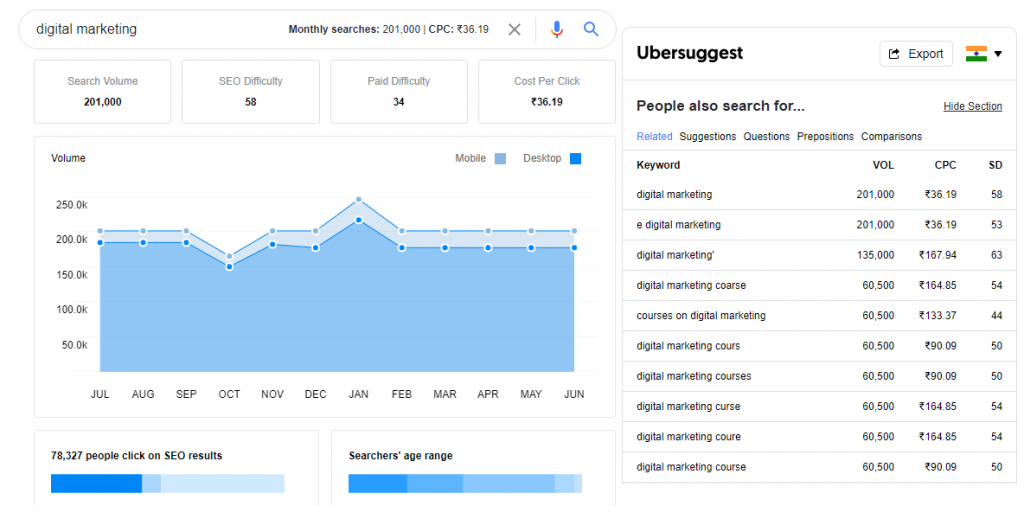Click the Ubersuggest title
This screenshot has width=1024, height=519.
[690, 53]
